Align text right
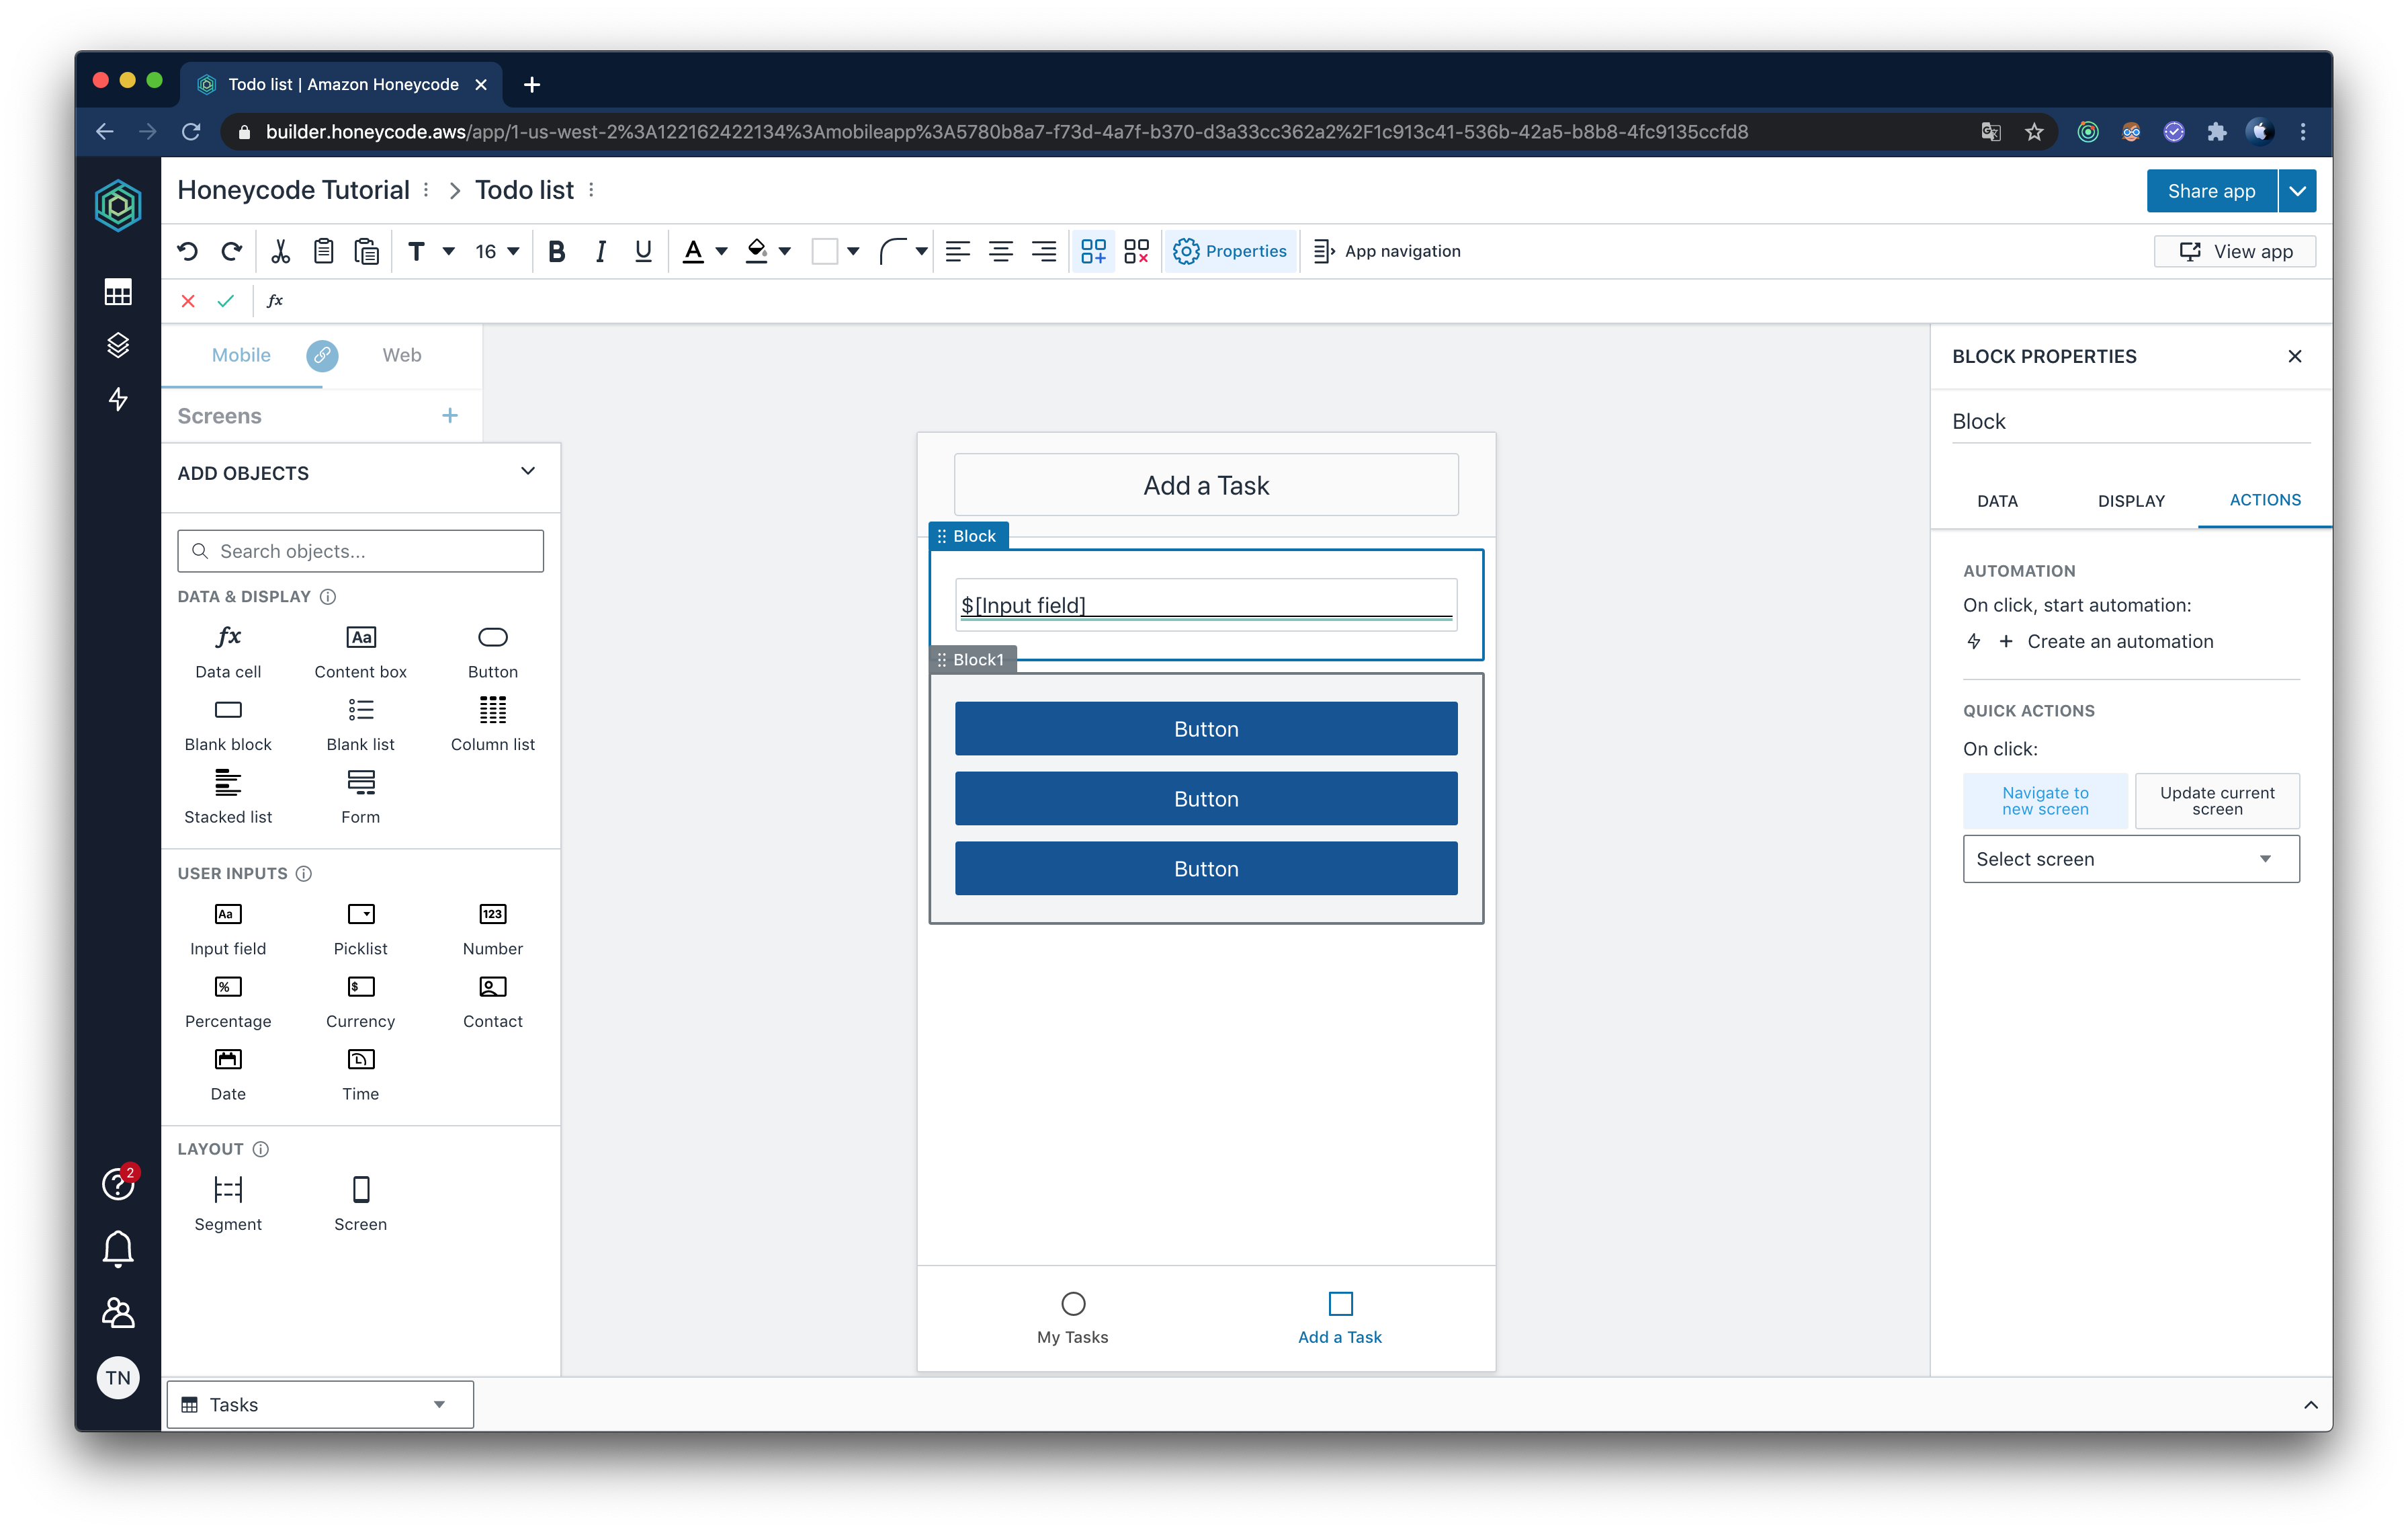The height and width of the screenshot is (1531, 2408). point(1043,251)
